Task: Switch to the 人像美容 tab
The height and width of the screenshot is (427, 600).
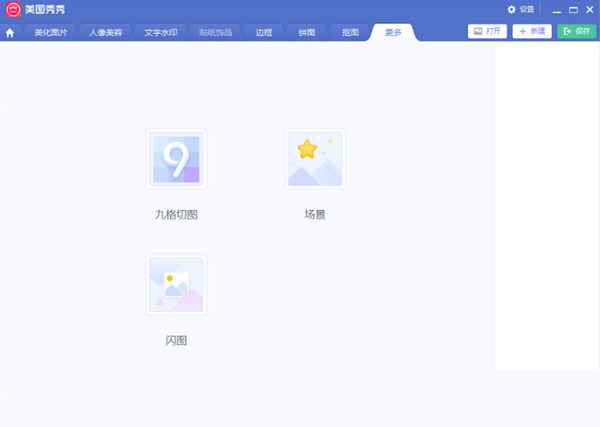Action: click(x=106, y=32)
